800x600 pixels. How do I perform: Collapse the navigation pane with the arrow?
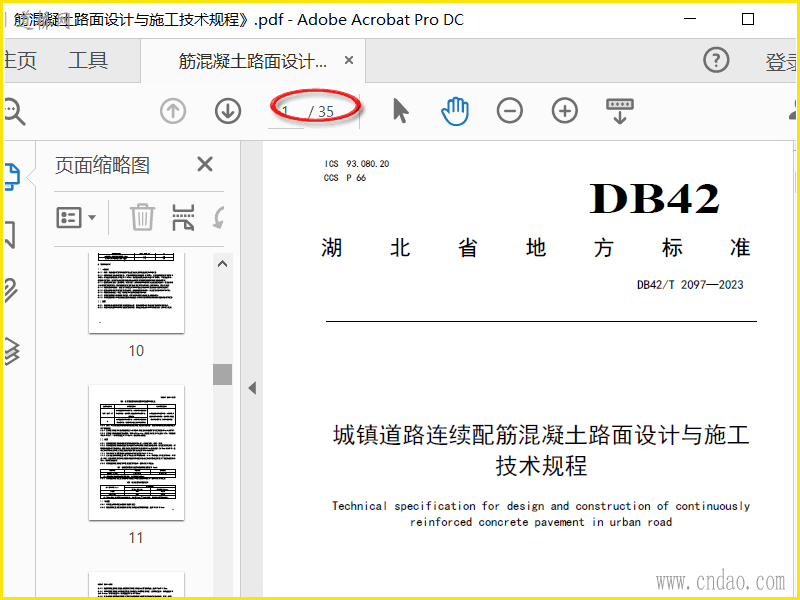252,388
